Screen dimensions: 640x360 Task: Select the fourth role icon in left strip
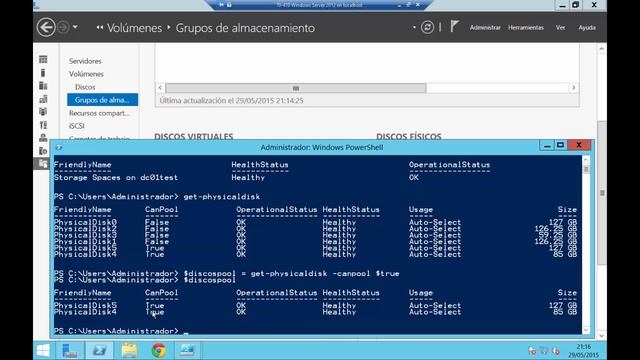click(43, 99)
